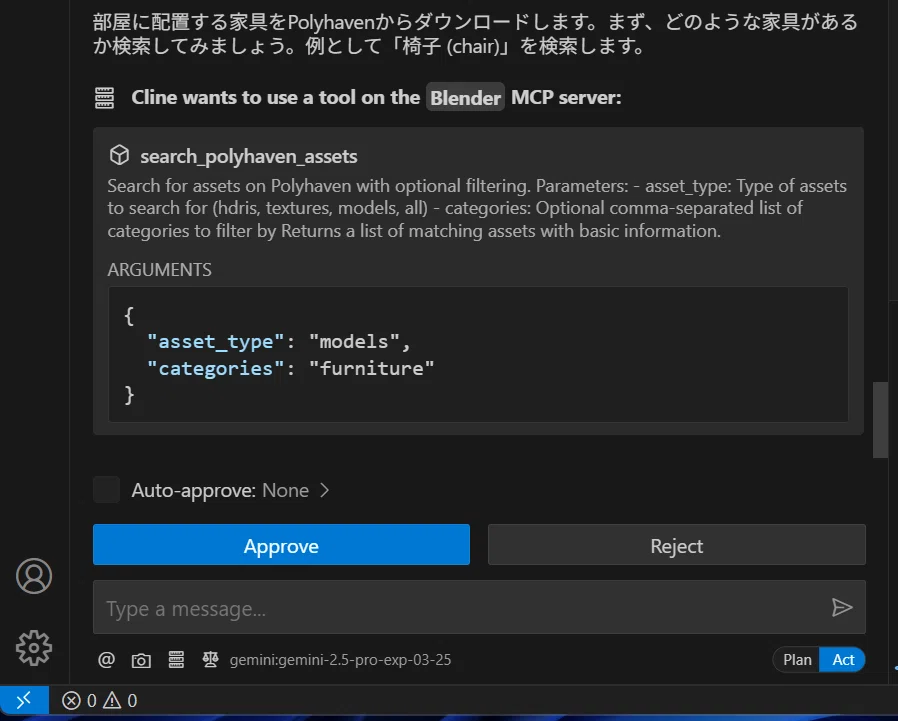
Task: Click the Accounts profile icon in sidebar
Action: 34,576
